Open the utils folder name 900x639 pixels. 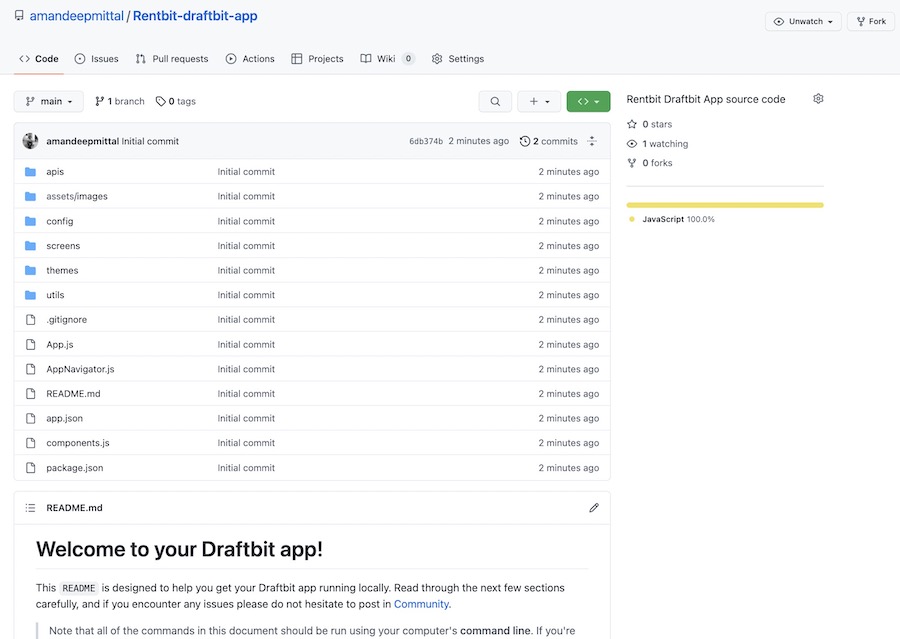(x=55, y=295)
